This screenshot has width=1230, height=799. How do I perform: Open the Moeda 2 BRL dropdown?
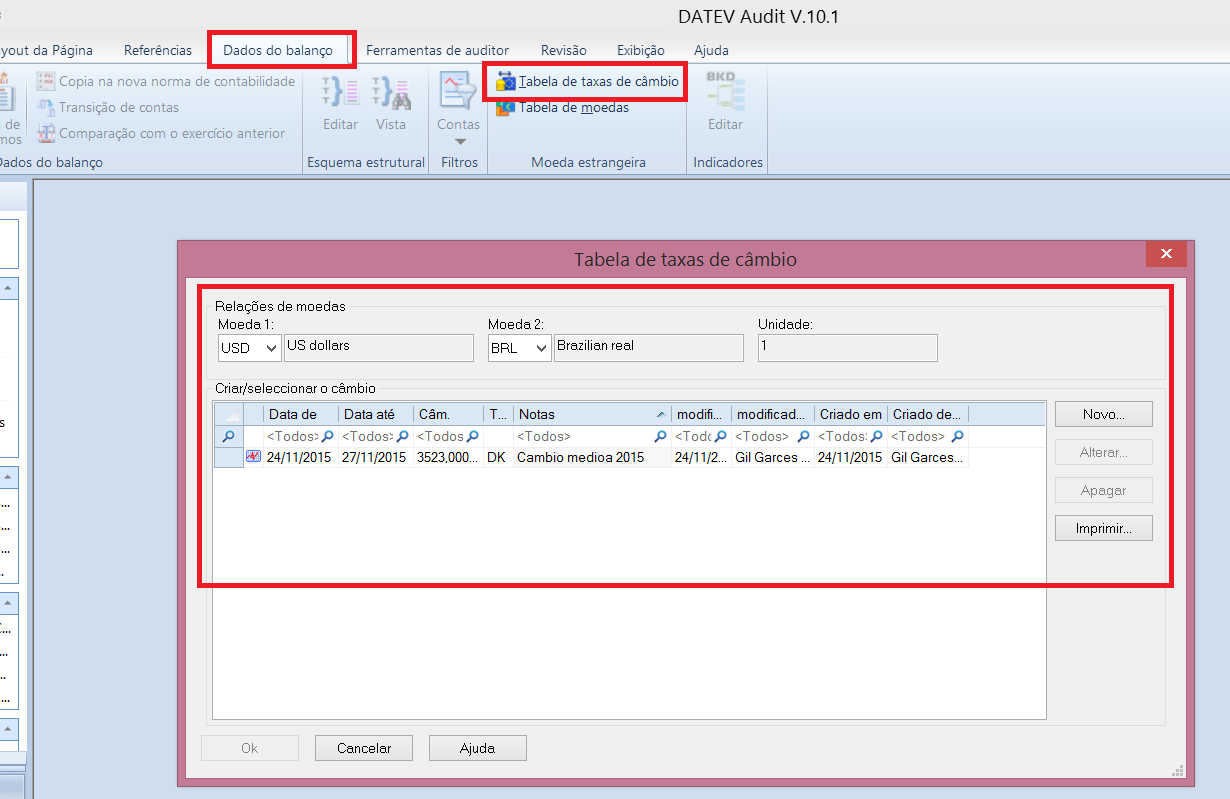(x=541, y=348)
